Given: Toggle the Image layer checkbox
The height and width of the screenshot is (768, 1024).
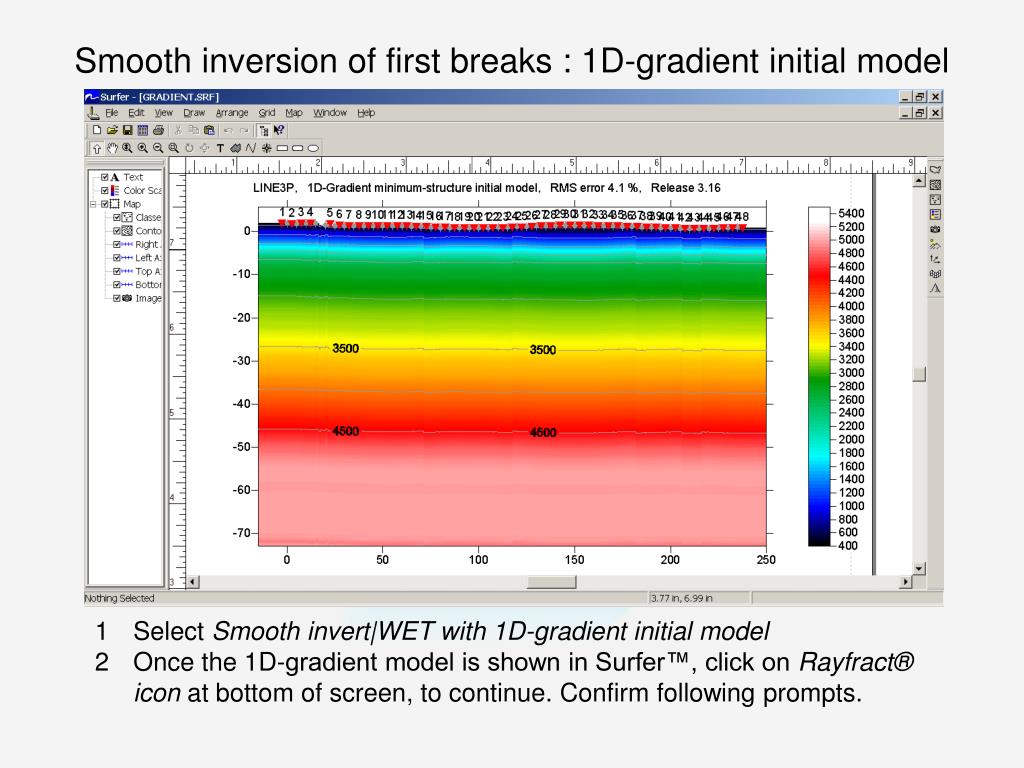Looking at the screenshot, I should click(117, 298).
